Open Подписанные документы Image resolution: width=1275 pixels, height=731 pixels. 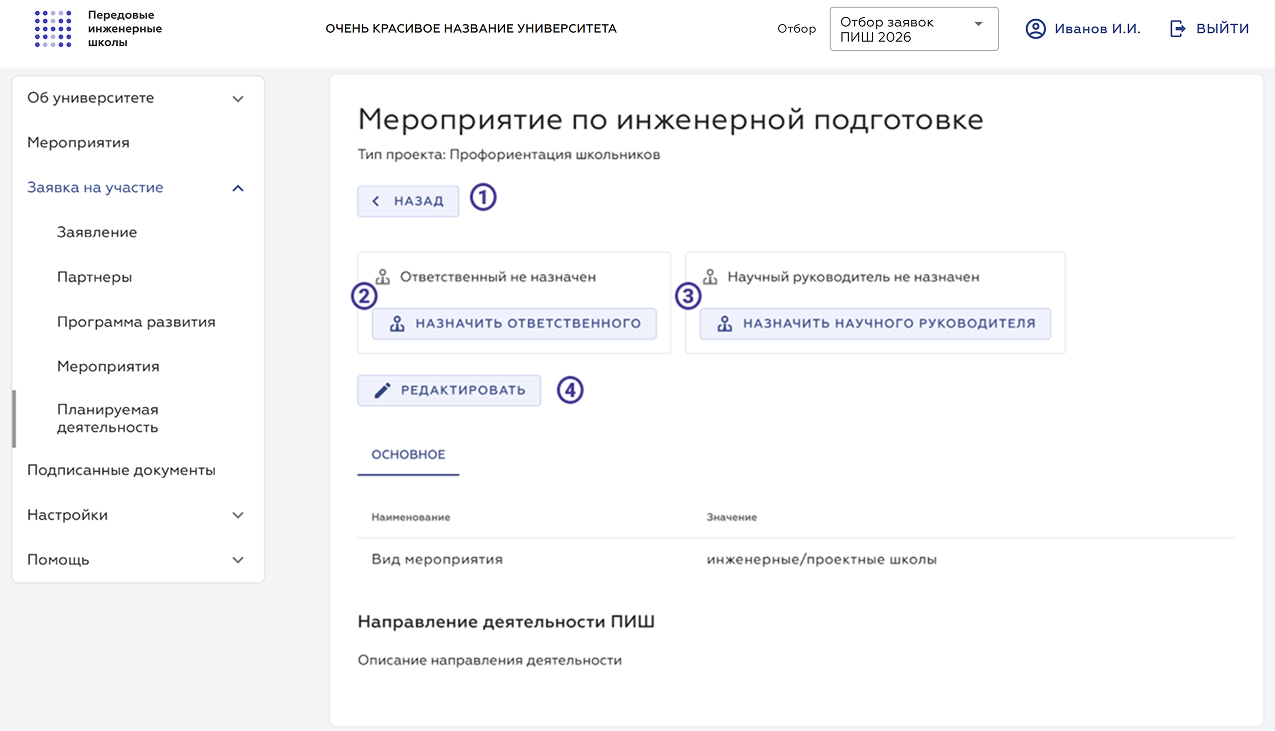[121, 470]
